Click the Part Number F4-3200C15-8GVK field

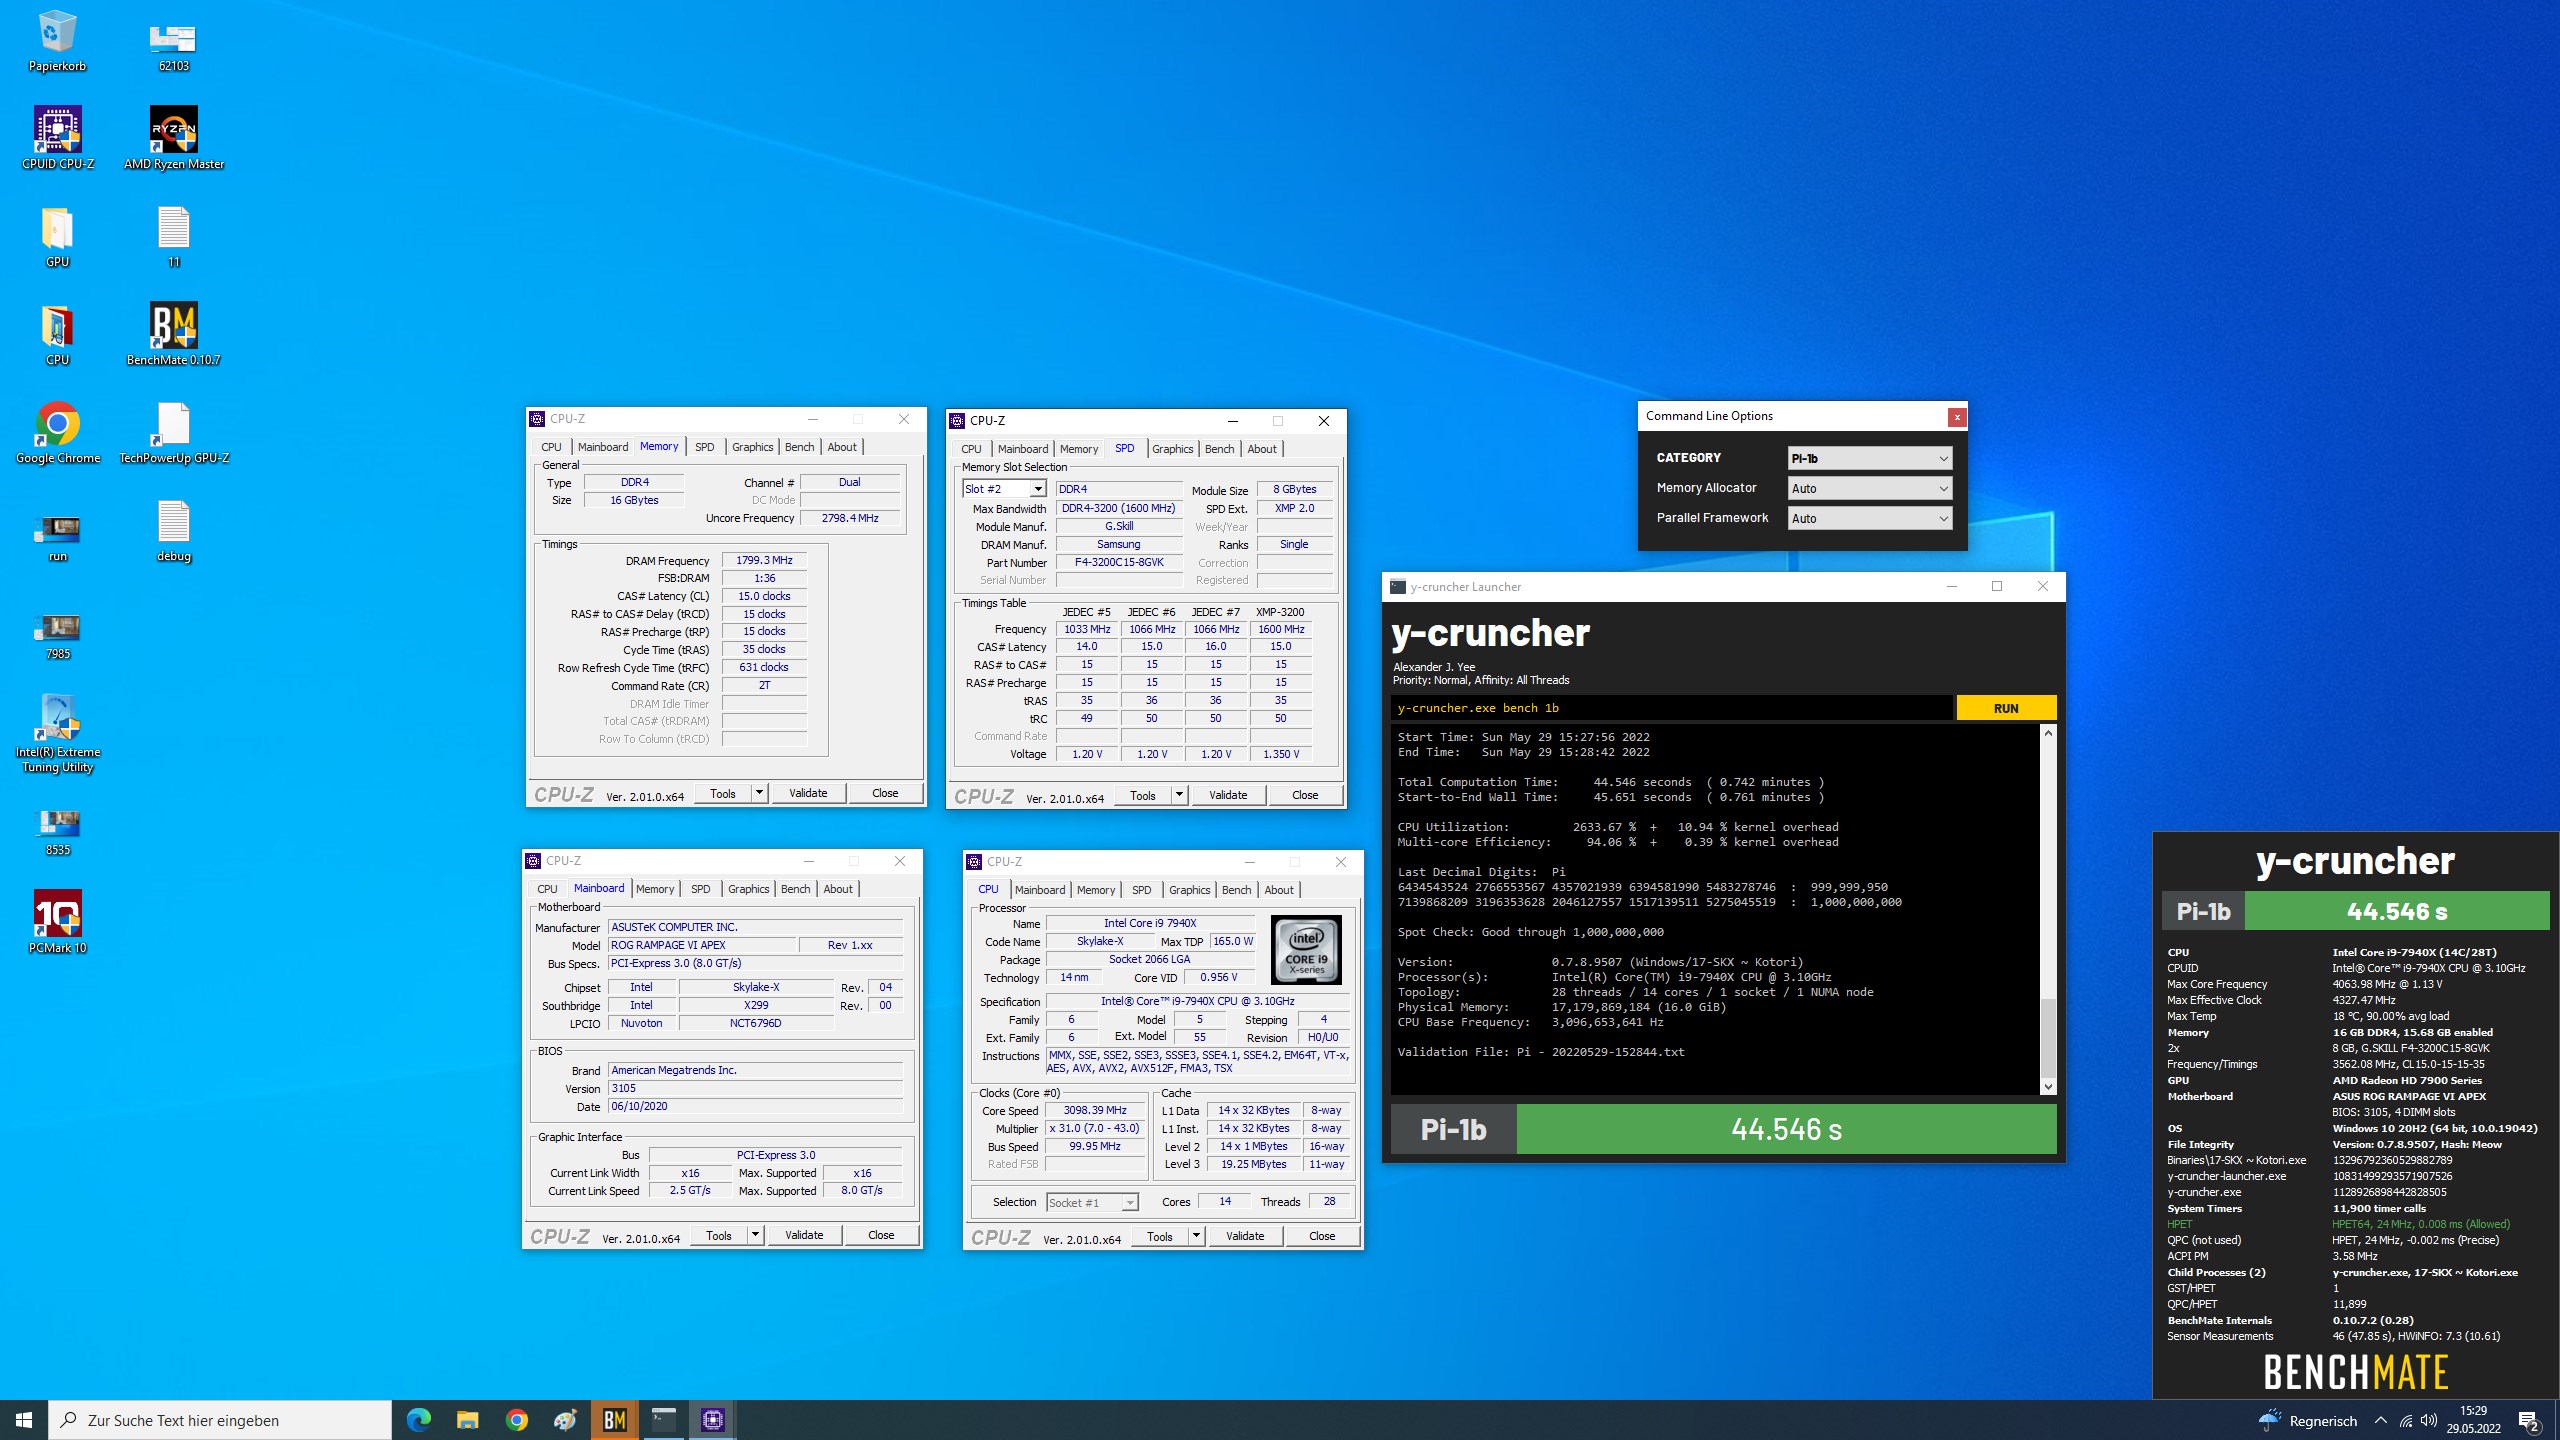pos(1119,562)
